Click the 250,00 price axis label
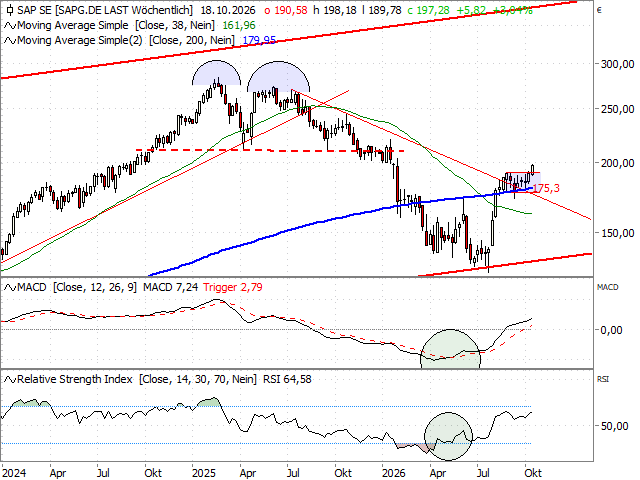This screenshot has width=640, height=480. point(618,109)
